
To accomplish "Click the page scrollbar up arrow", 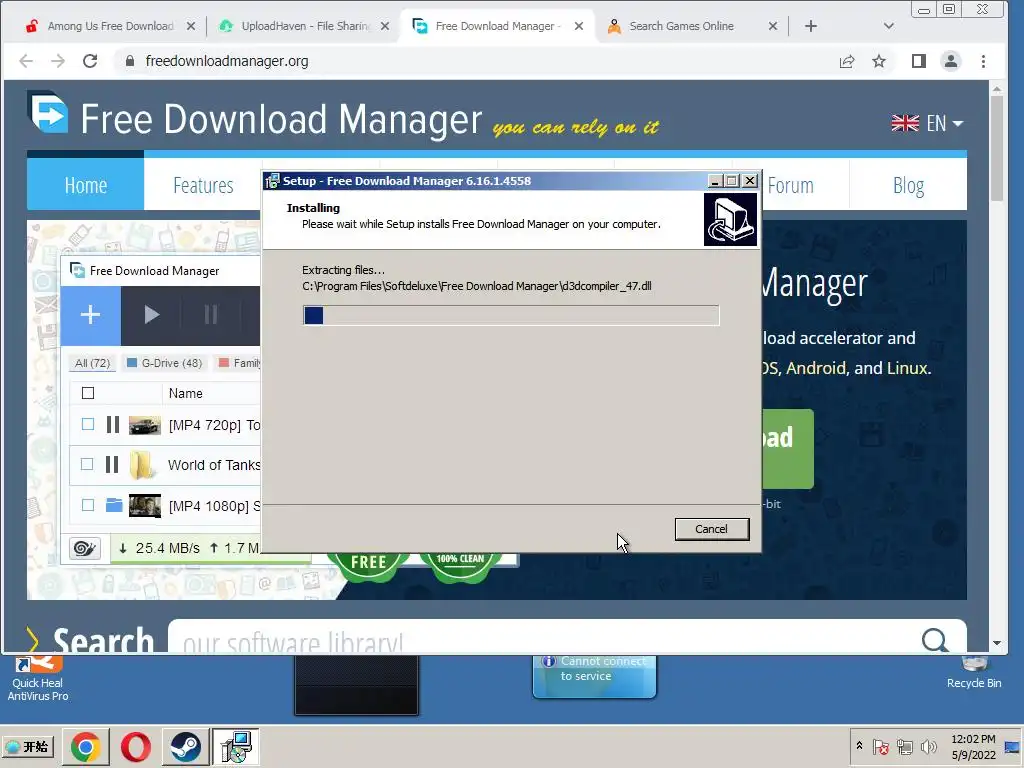I will [997, 89].
